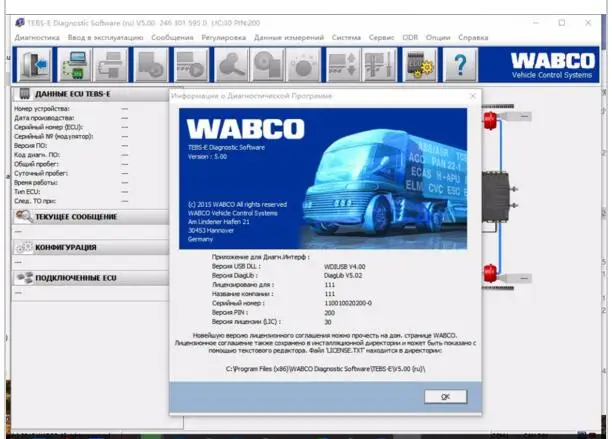The image size is (612, 439).
Task: Click the Время работы row
Action: (x=71, y=183)
